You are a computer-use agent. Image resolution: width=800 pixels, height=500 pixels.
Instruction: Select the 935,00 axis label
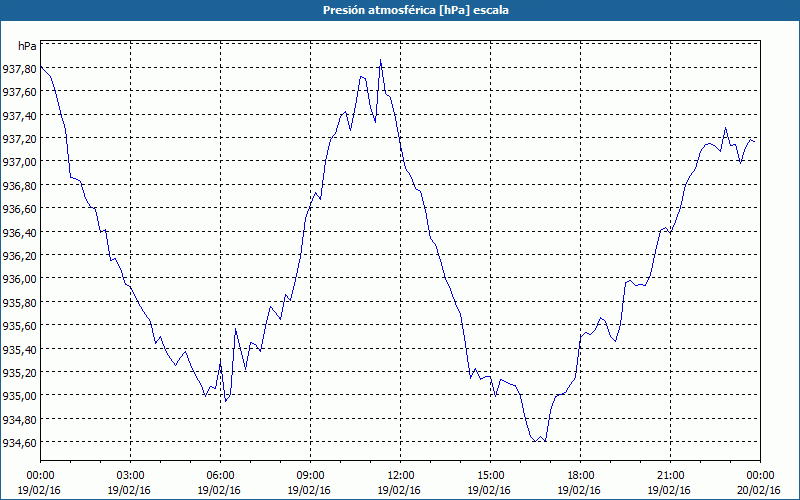tap(19, 395)
